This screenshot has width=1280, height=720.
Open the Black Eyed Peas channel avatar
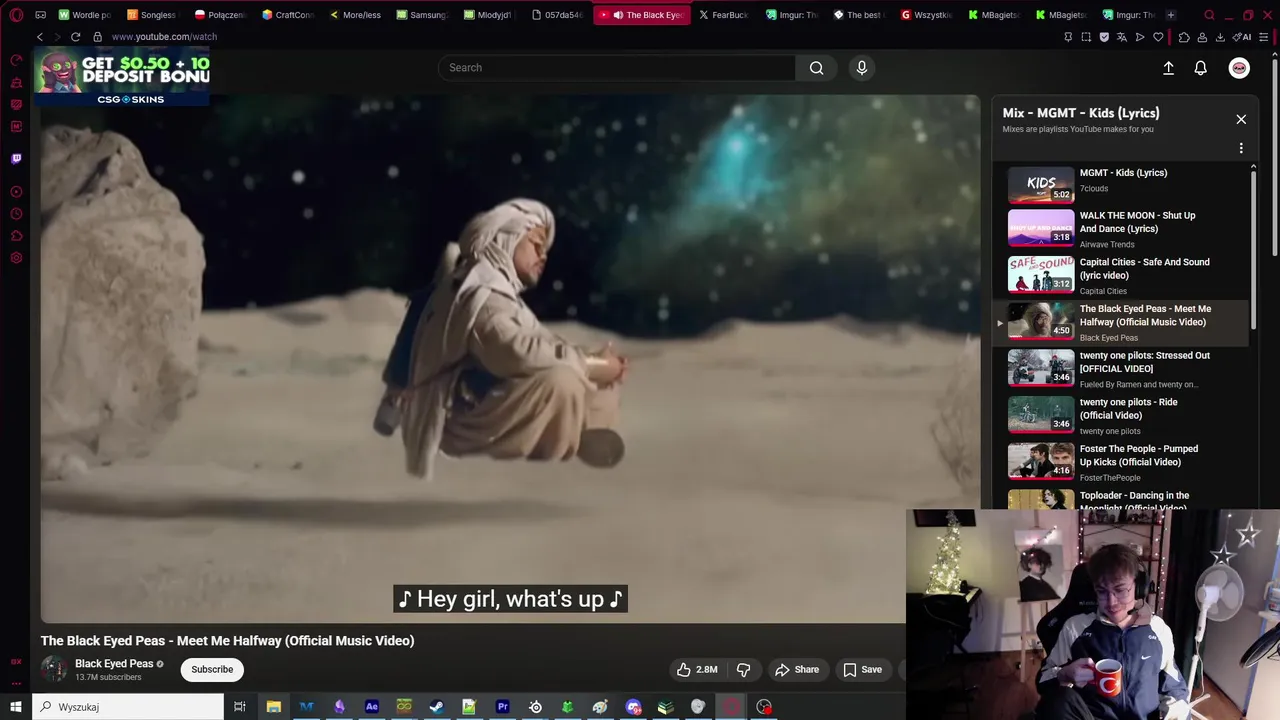(54, 669)
